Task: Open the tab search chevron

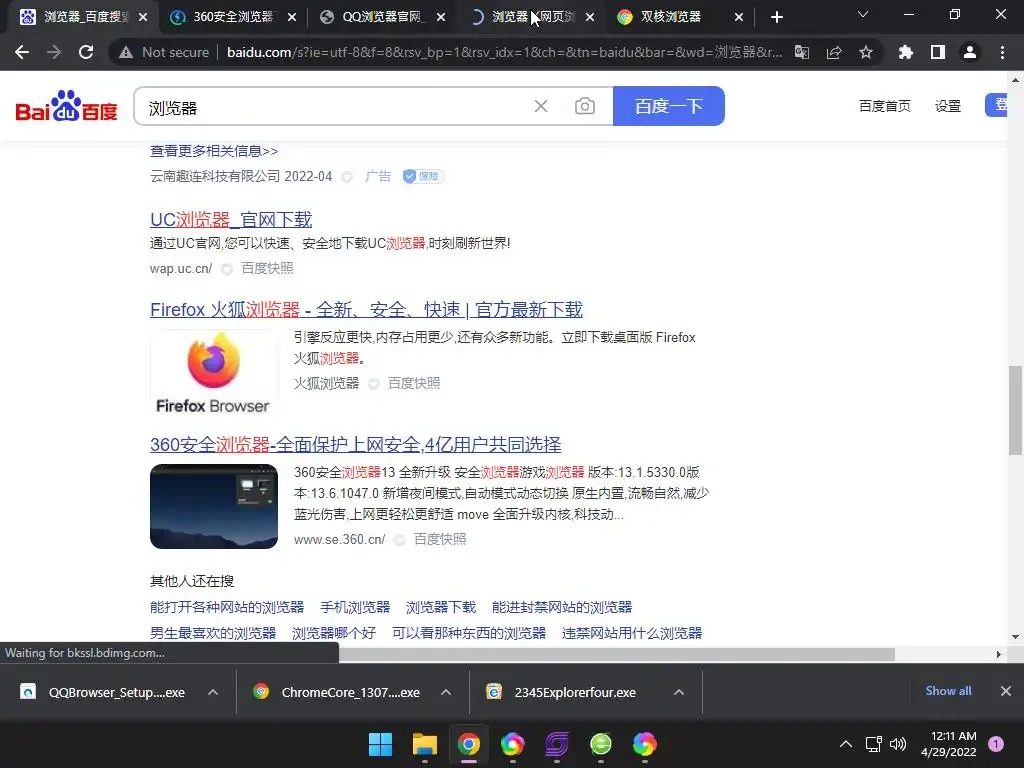Action: pos(863,14)
